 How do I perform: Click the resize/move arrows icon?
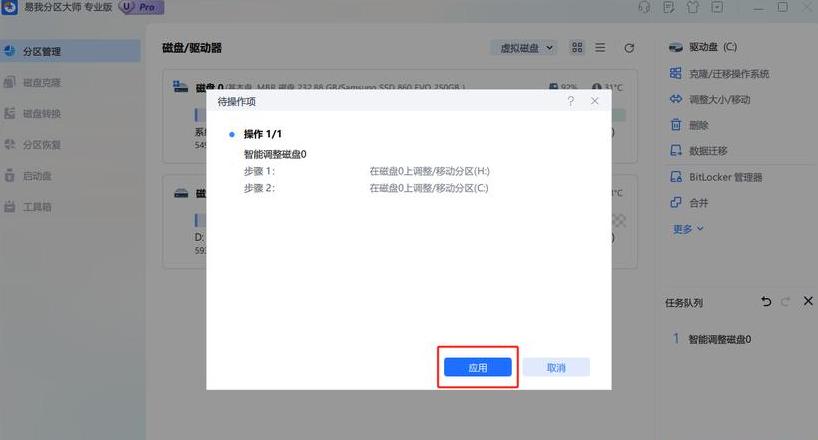tap(676, 99)
